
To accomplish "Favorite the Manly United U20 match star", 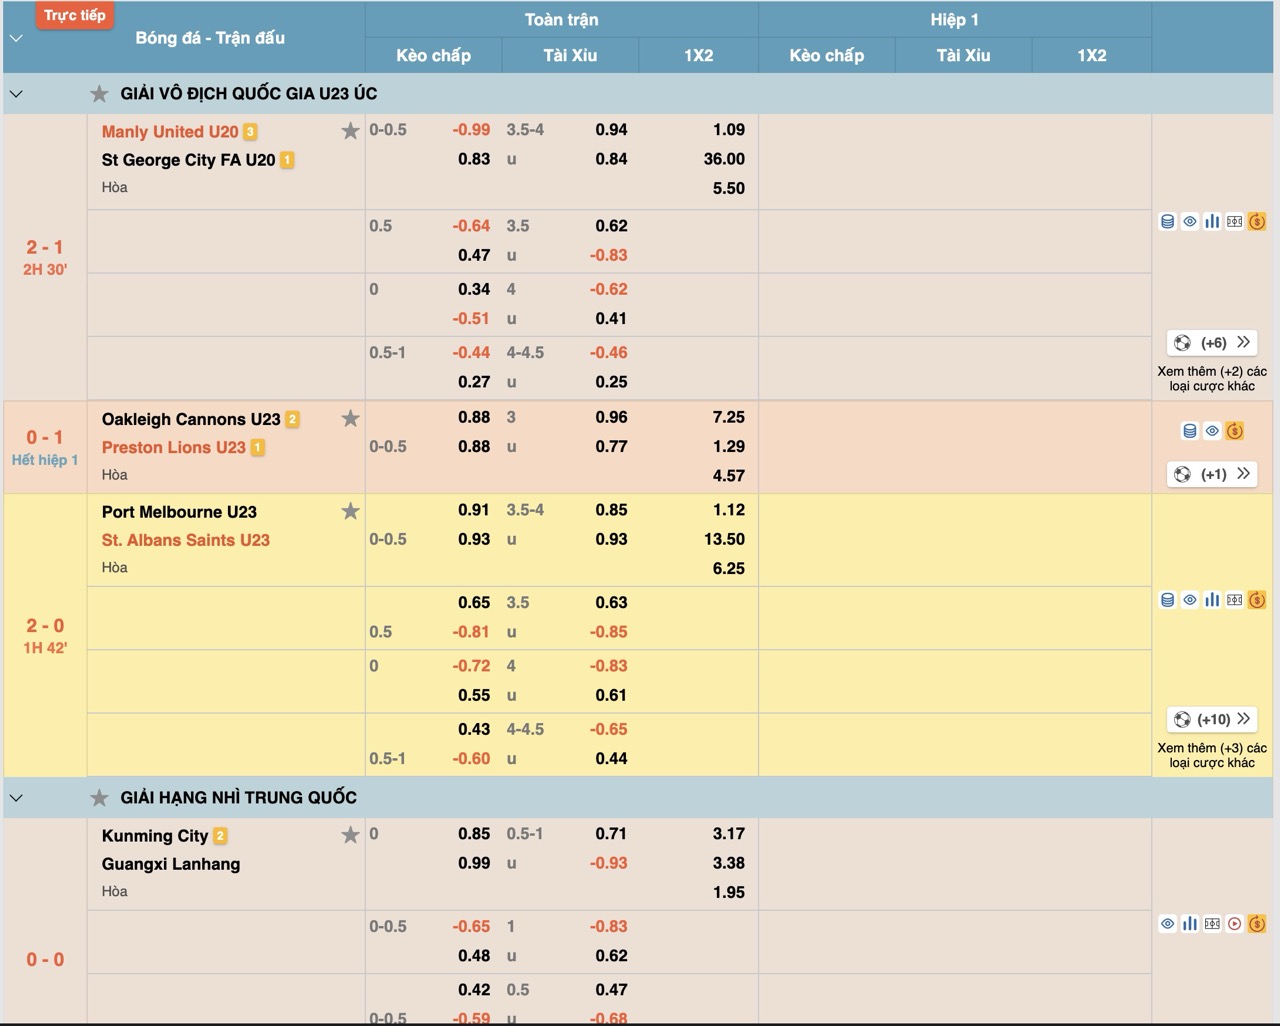I will point(350,131).
